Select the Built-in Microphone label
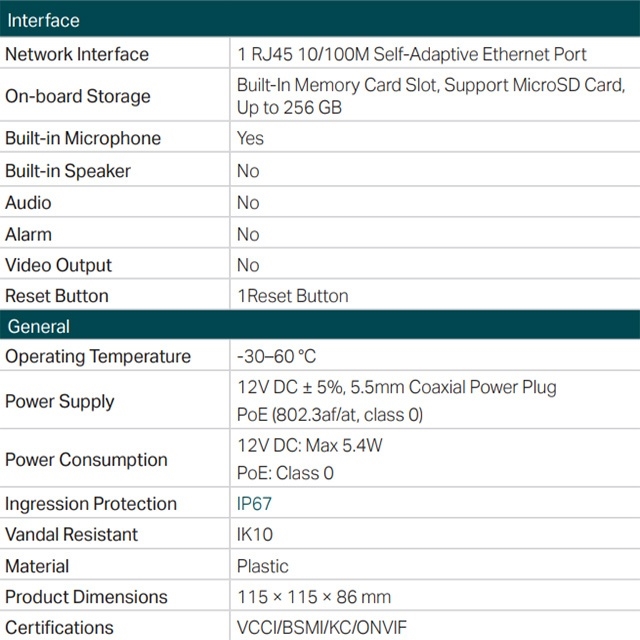The width and height of the screenshot is (640, 640). pyautogui.click(x=83, y=138)
